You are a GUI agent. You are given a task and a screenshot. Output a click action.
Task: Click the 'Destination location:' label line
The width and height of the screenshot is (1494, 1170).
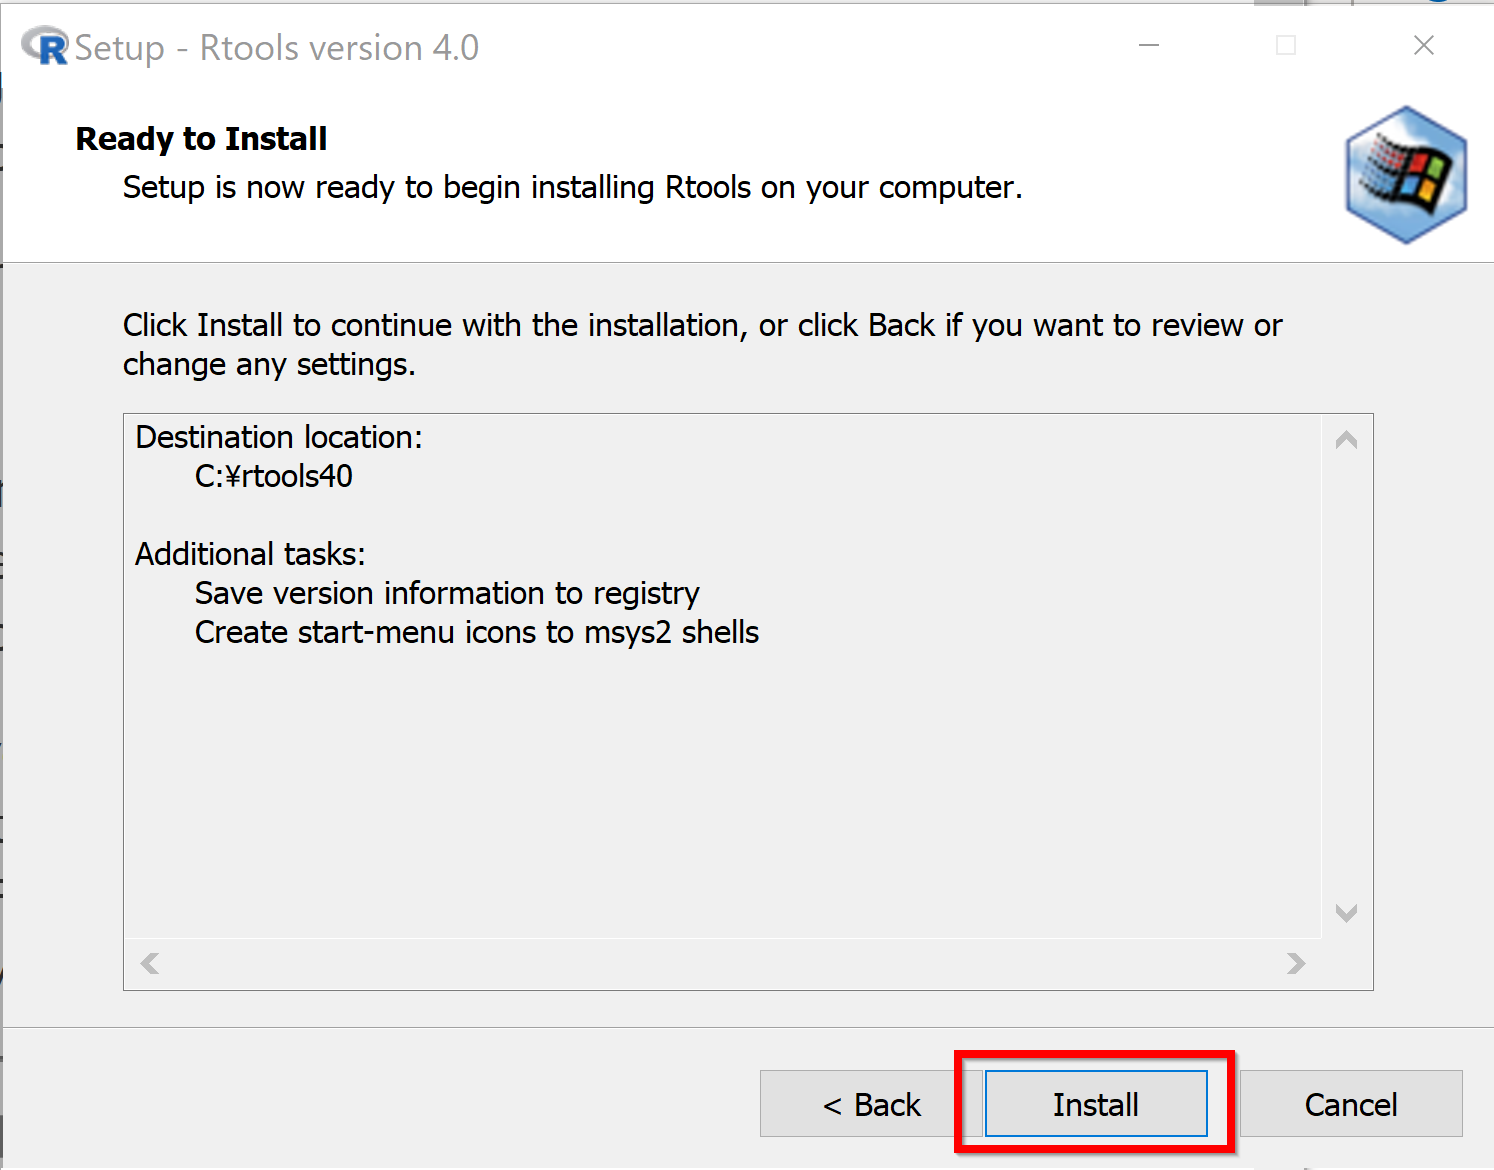(x=279, y=437)
